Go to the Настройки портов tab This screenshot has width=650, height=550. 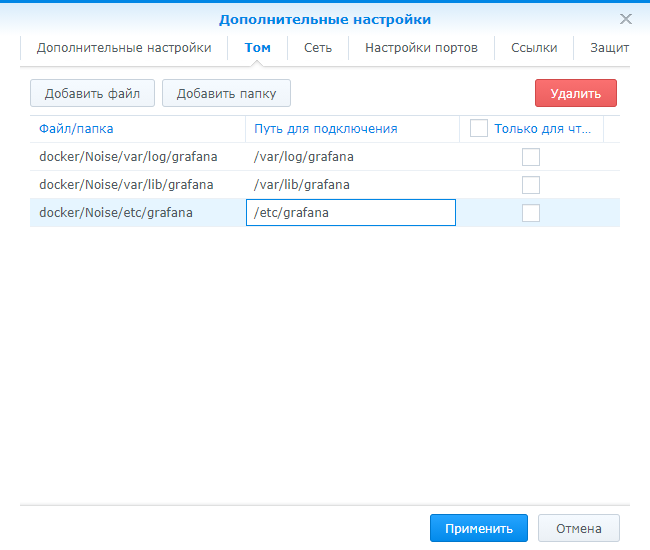[x=421, y=47]
